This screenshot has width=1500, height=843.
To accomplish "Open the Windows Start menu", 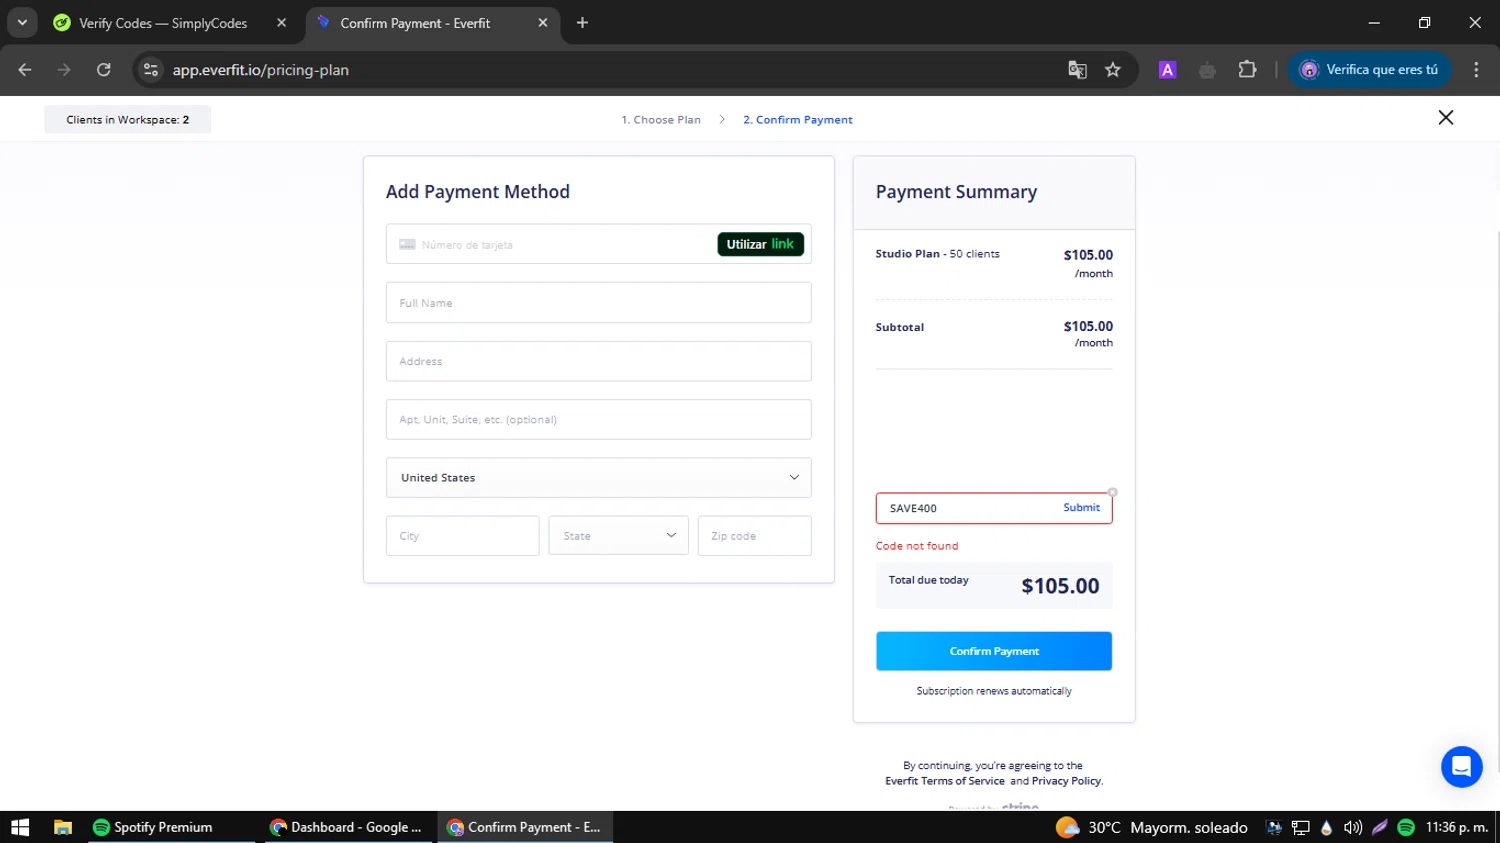I will point(20,827).
